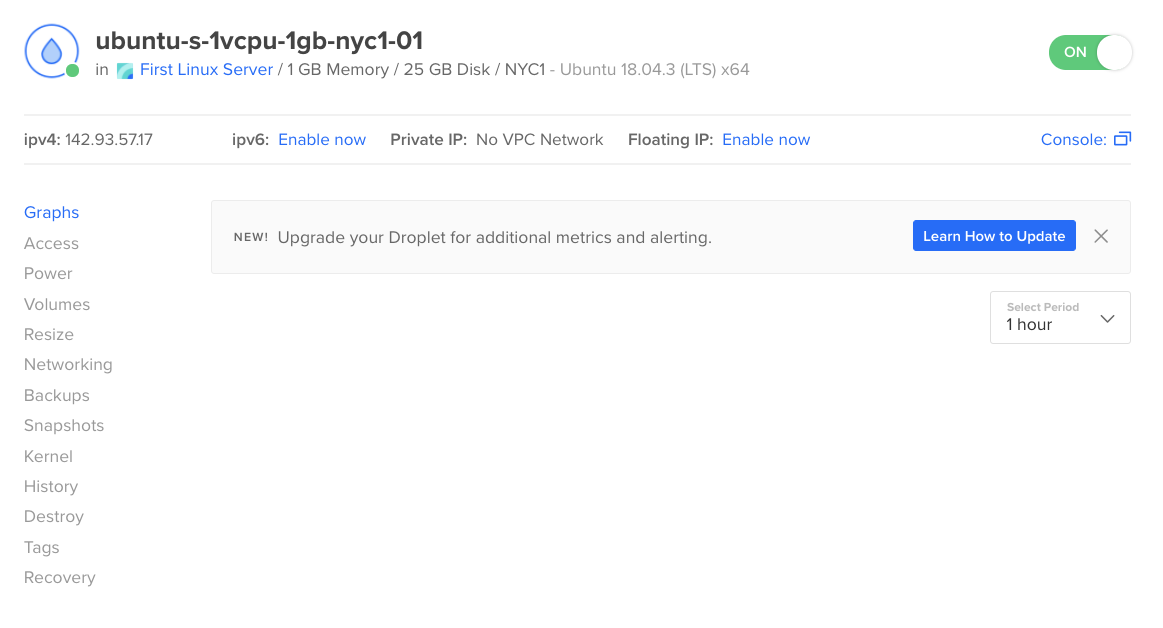Select Volumes in the sidebar
Screen dimensions: 1163x628
point(57,304)
